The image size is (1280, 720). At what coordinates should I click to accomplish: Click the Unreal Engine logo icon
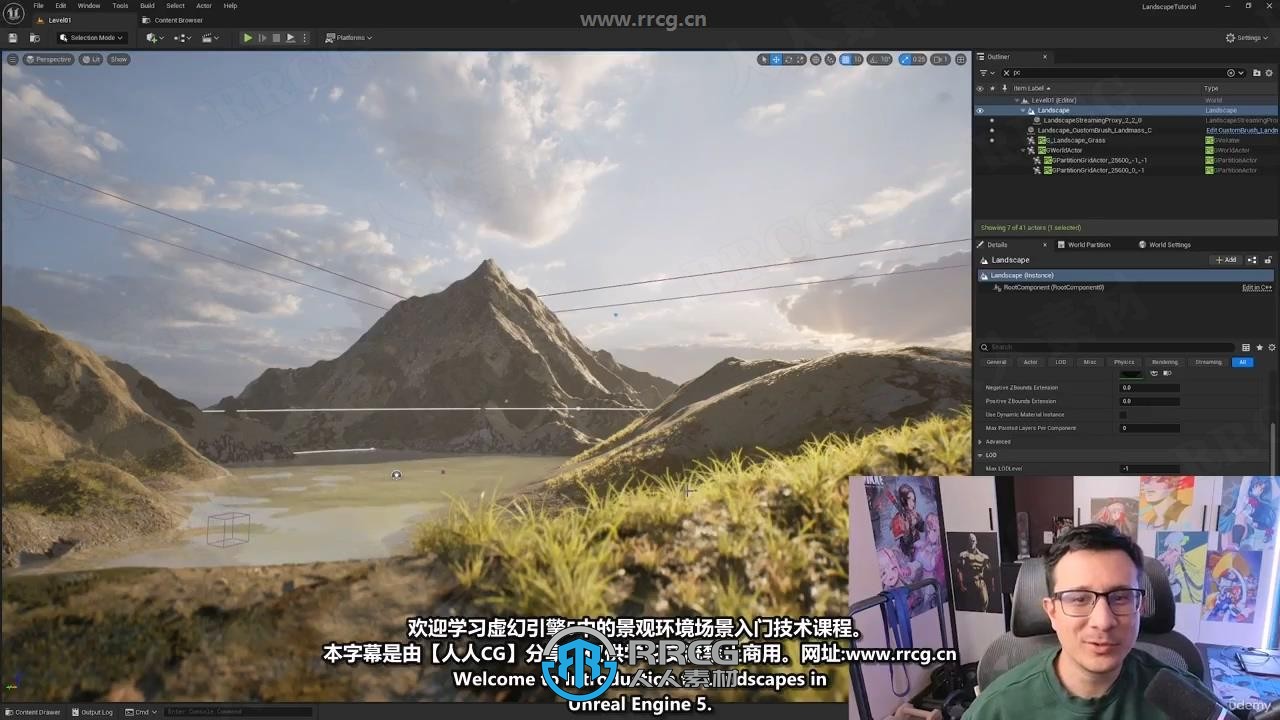click(13, 12)
